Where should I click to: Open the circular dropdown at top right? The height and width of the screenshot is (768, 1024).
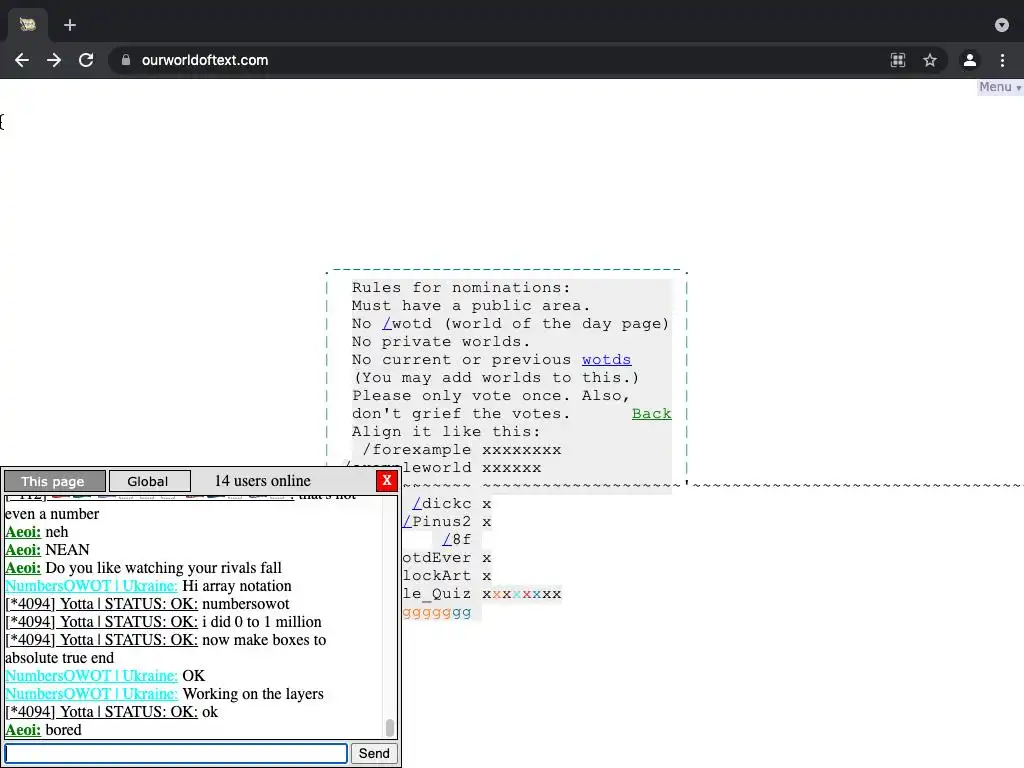coord(1002,25)
